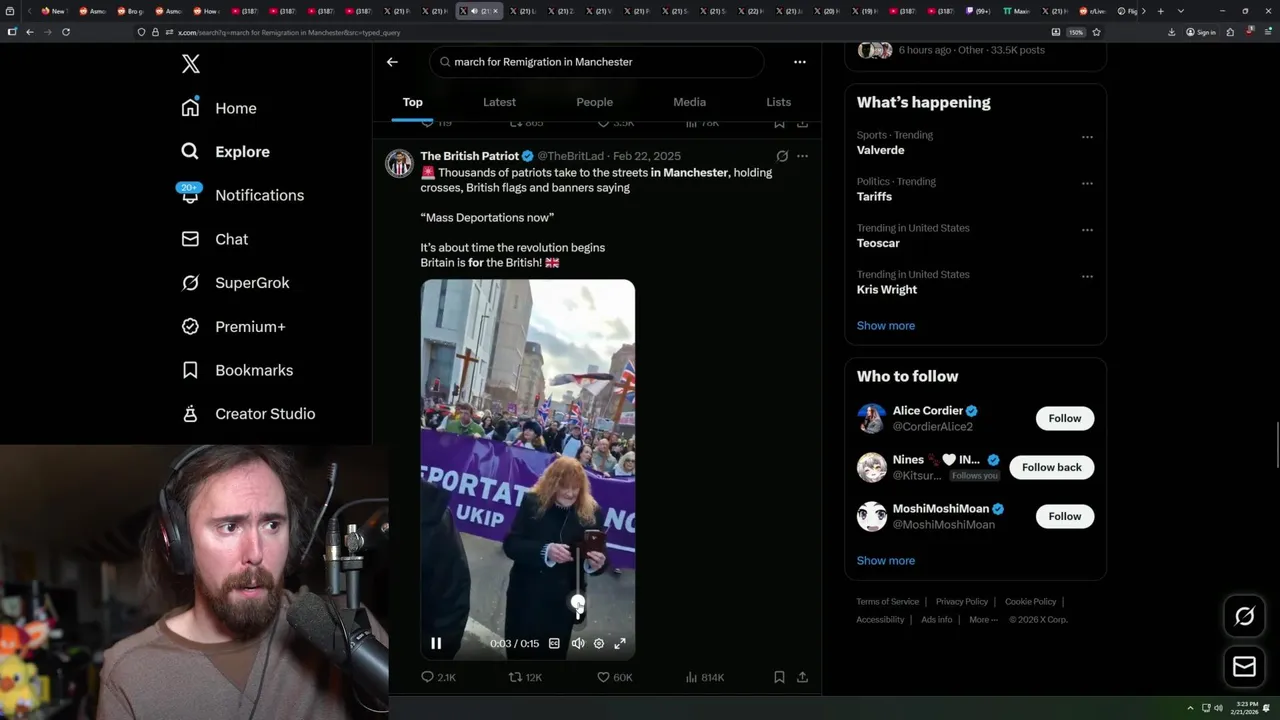Reload the page in browser toolbar
The image size is (1280, 720).
tap(66, 32)
